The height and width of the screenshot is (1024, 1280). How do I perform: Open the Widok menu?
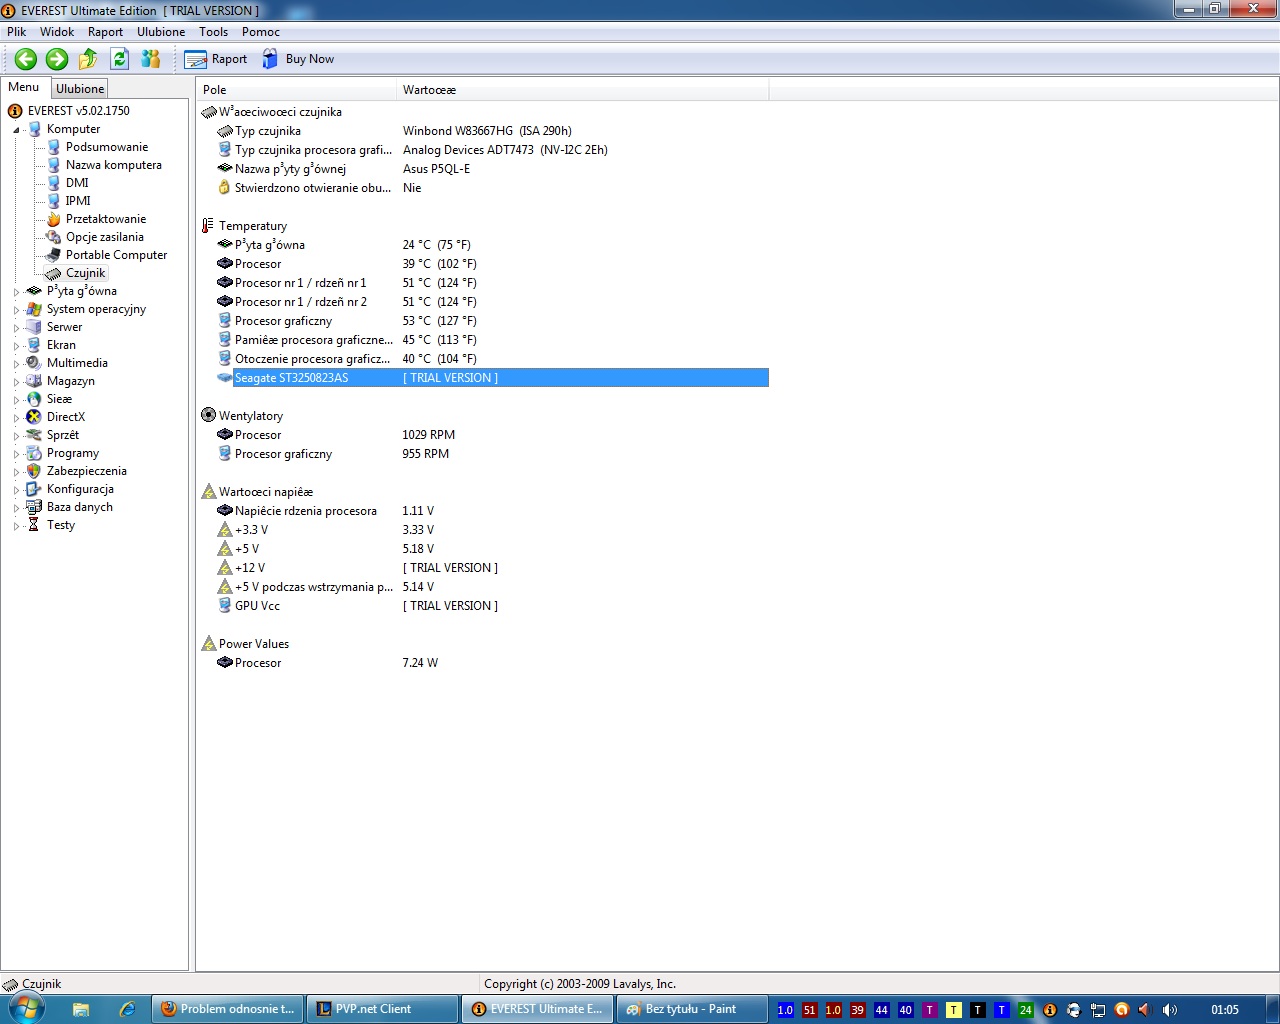[57, 32]
